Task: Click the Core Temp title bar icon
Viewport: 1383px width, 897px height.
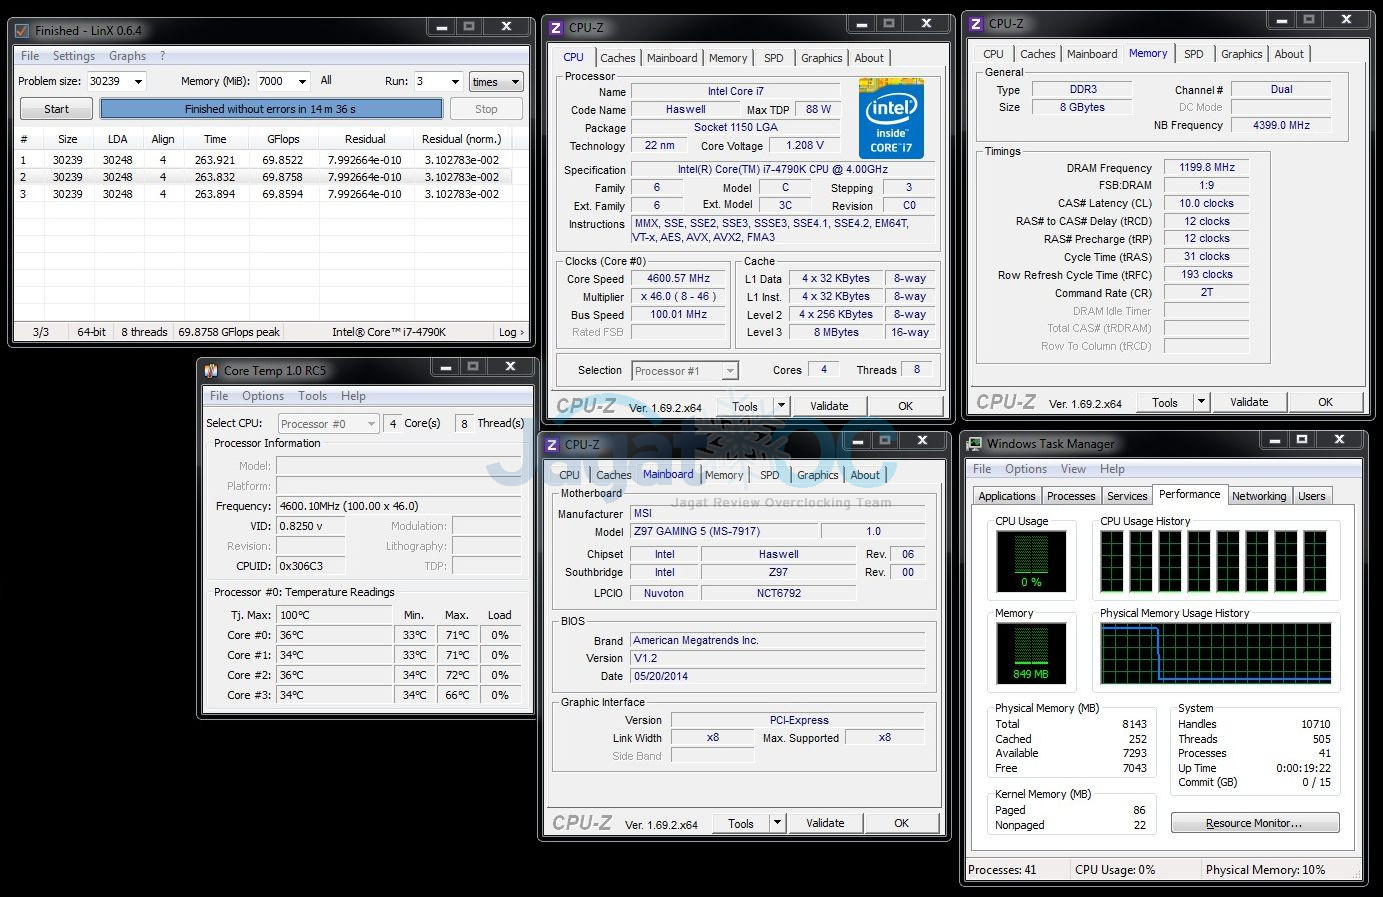Action: pyautogui.click(x=211, y=370)
